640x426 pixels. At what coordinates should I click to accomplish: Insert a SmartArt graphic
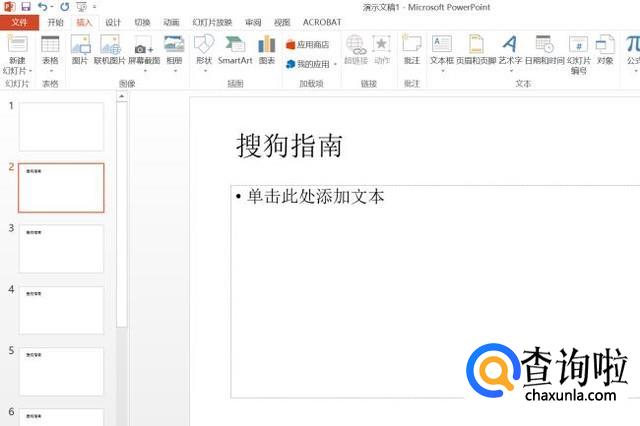coord(235,49)
